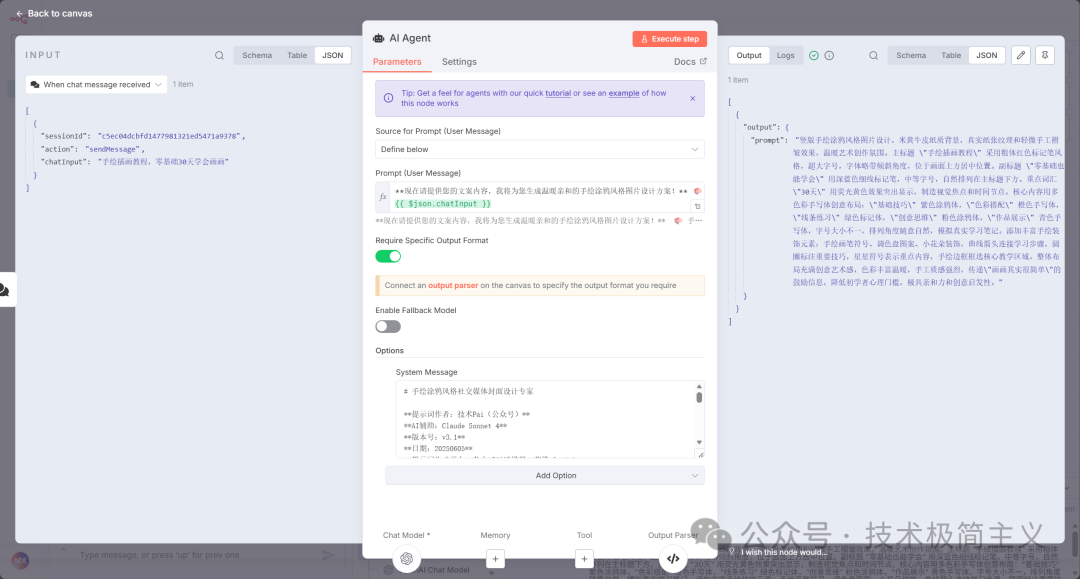This screenshot has height=579, width=1080.
Task: Open the chat bubble side tab
Action: pos(6,290)
